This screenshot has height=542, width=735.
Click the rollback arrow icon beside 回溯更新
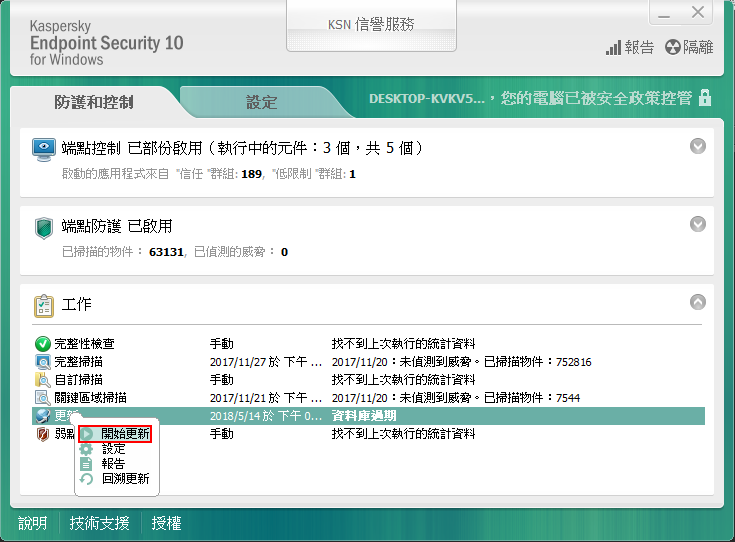pyautogui.click(x=86, y=479)
